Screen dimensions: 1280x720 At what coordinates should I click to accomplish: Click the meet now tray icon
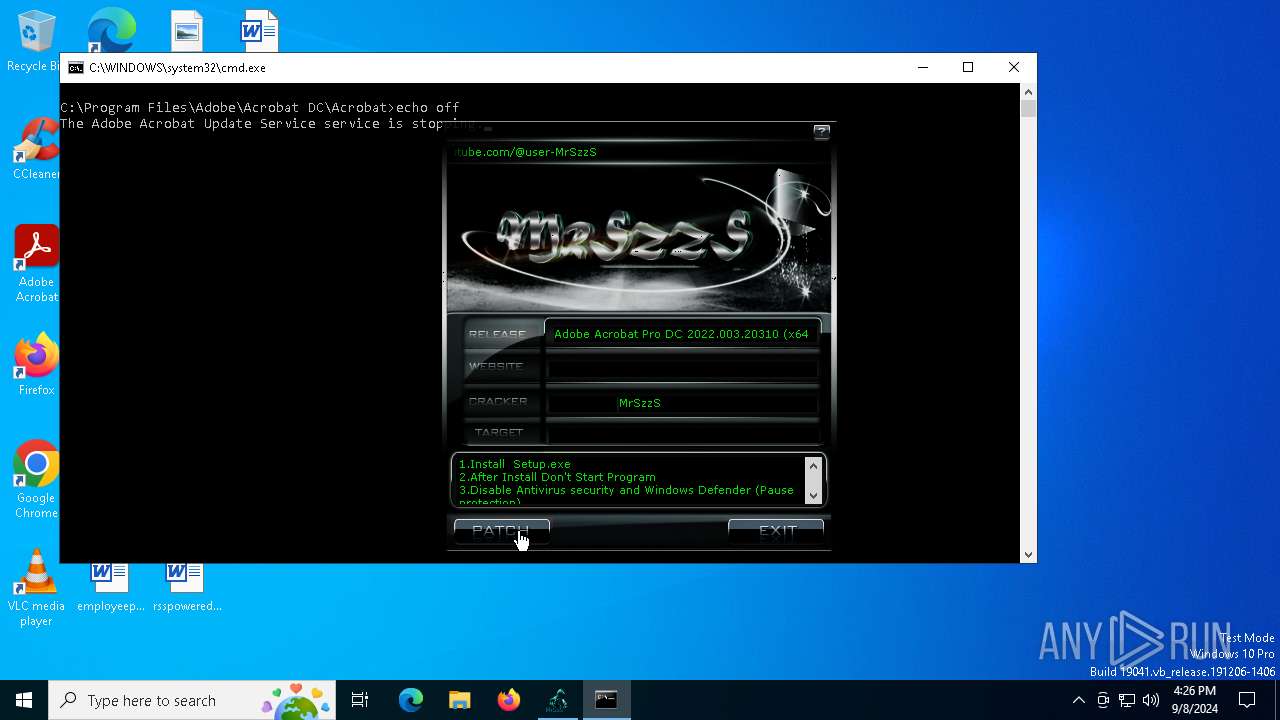click(x=1103, y=700)
